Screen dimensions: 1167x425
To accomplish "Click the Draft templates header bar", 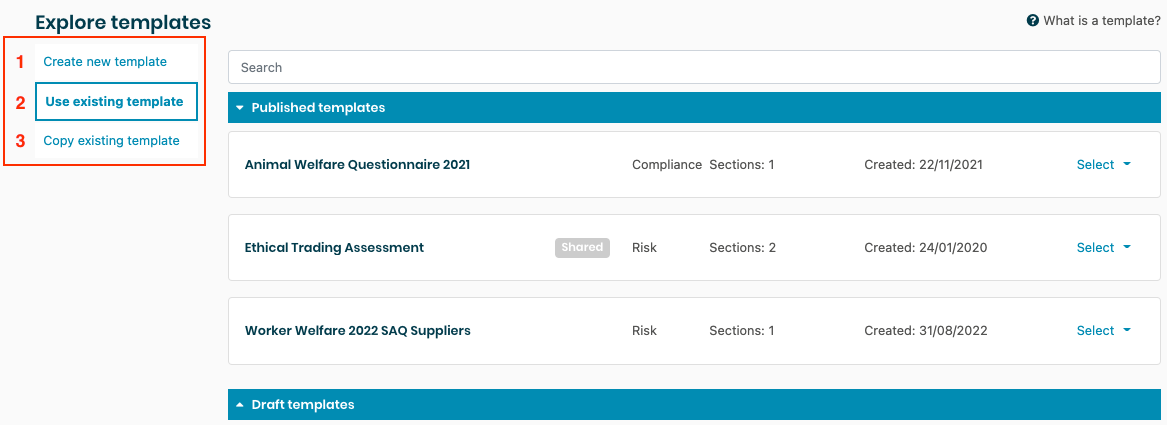I will [694, 405].
